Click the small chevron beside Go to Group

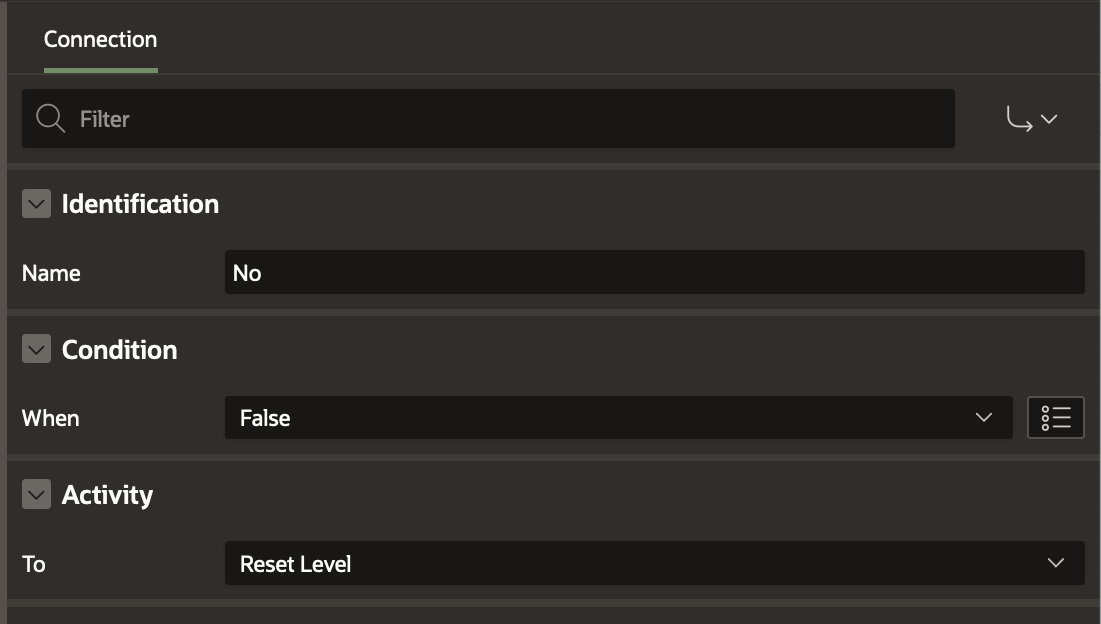tap(1049, 119)
